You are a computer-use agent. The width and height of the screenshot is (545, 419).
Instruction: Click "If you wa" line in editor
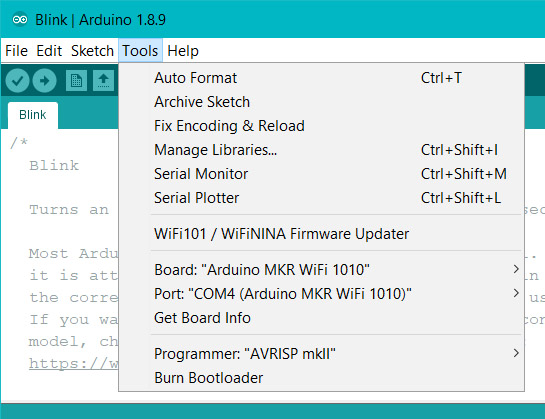(x=73, y=320)
